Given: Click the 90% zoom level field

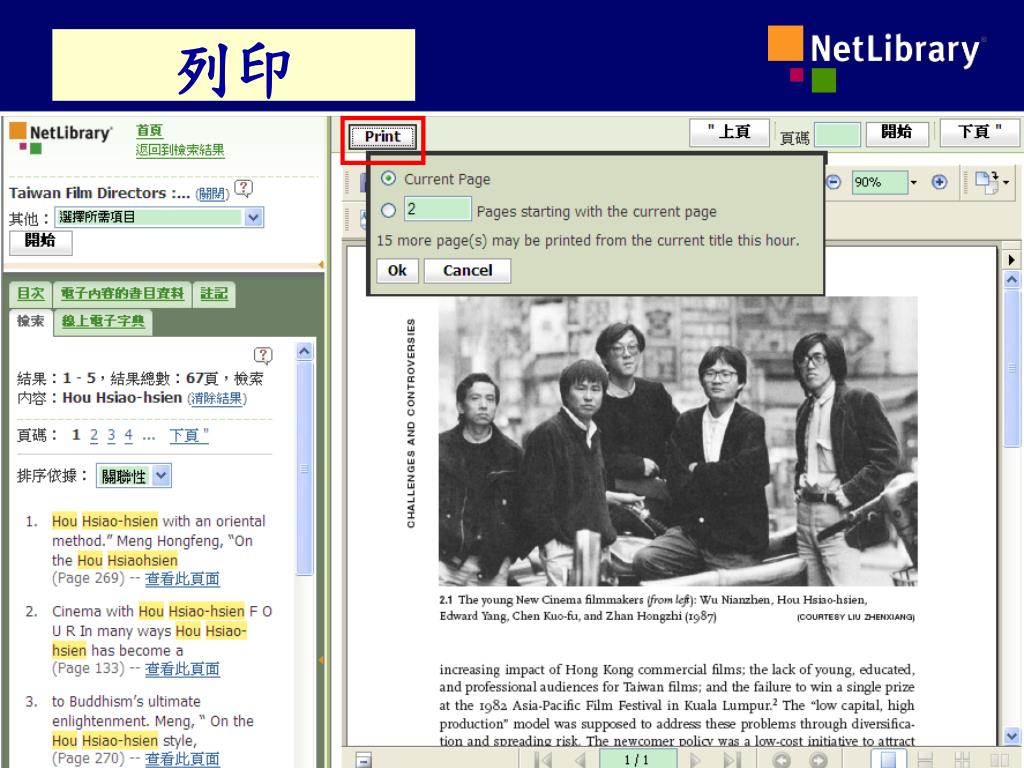Looking at the screenshot, I should [x=879, y=182].
